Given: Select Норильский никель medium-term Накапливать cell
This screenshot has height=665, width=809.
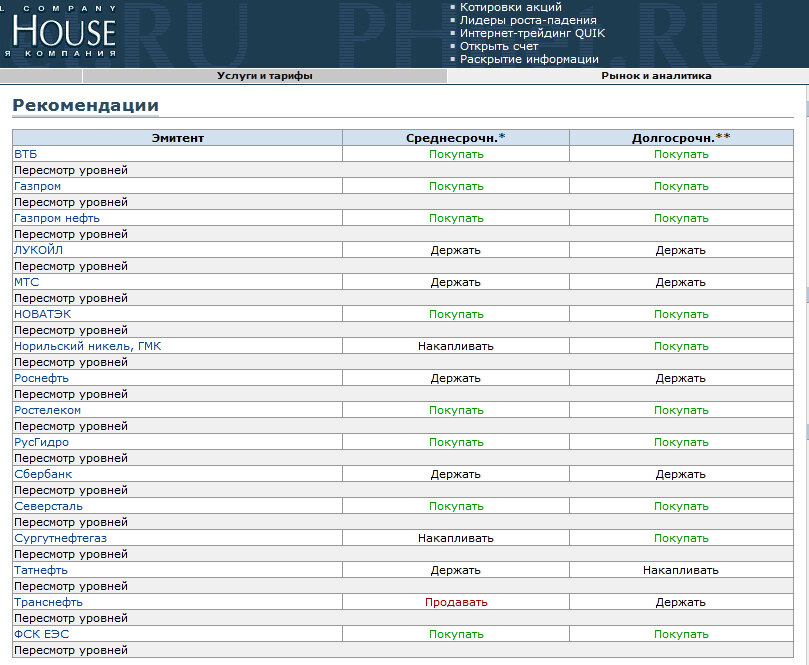Looking at the screenshot, I should pyautogui.click(x=456, y=346).
